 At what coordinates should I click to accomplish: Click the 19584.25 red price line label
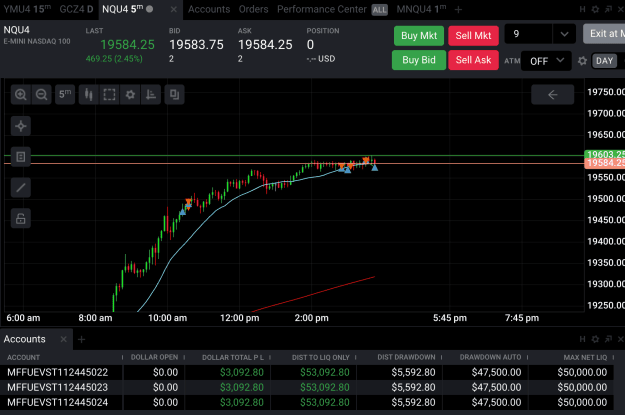605,163
